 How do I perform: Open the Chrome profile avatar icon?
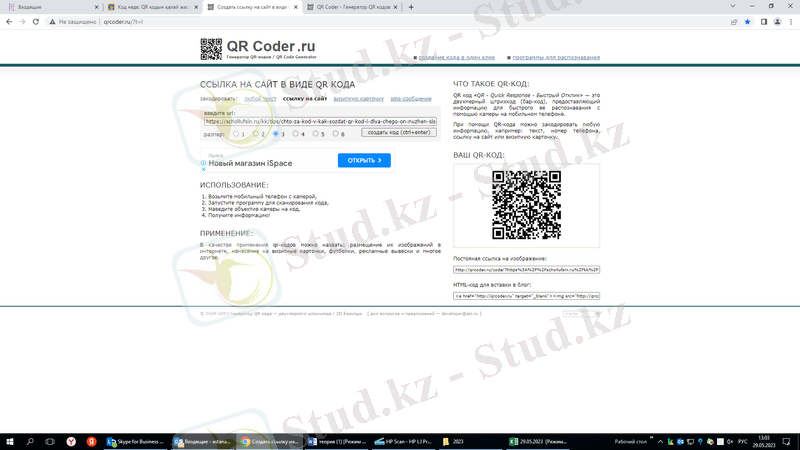[x=777, y=22]
